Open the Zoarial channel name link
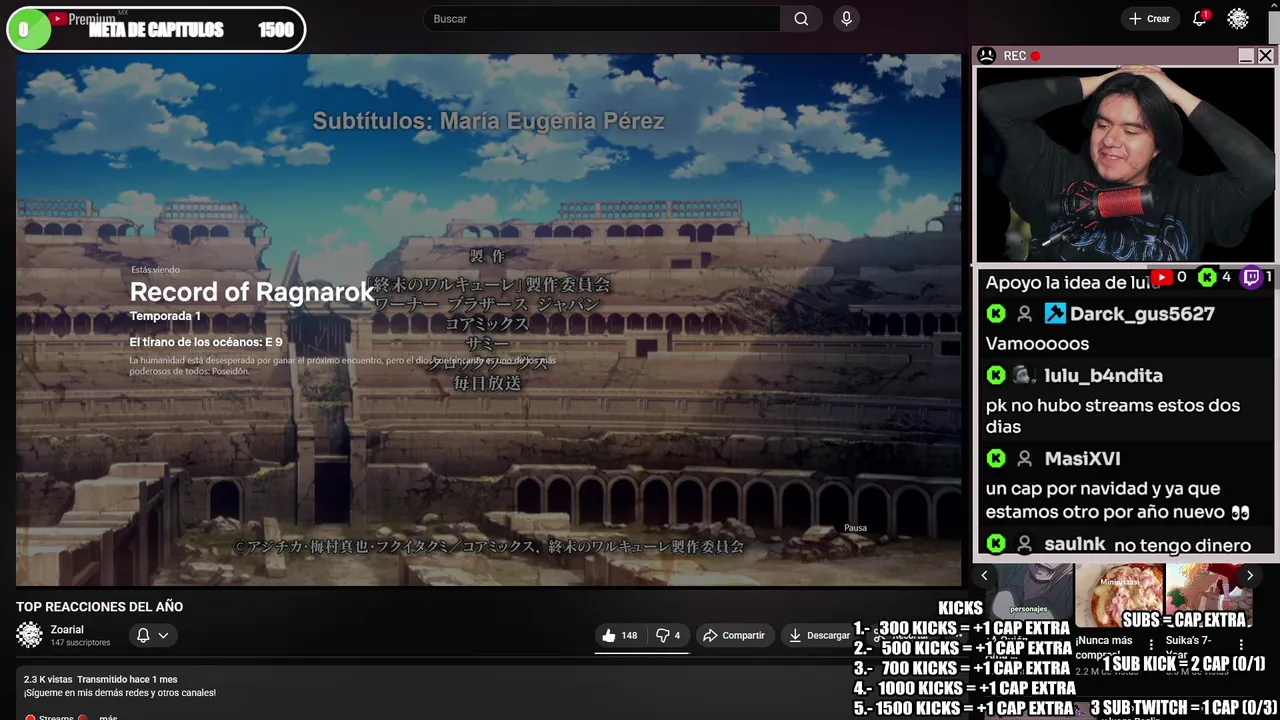 coord(67,629)
